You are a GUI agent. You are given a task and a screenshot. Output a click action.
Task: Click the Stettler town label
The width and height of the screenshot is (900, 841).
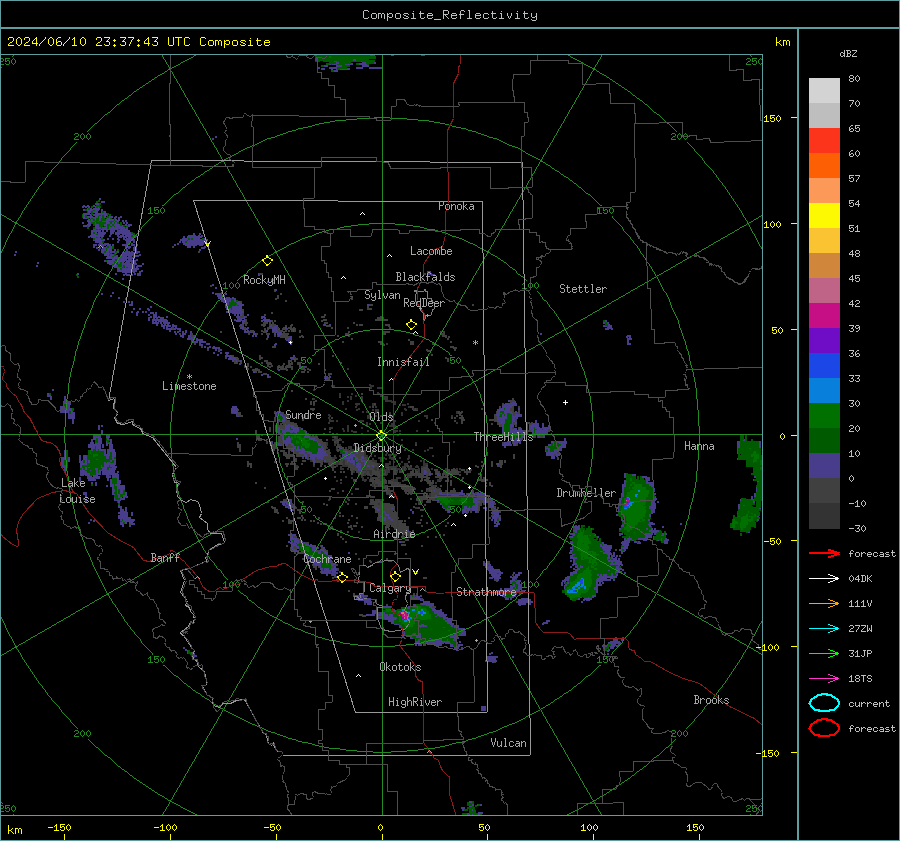(583, 289)
